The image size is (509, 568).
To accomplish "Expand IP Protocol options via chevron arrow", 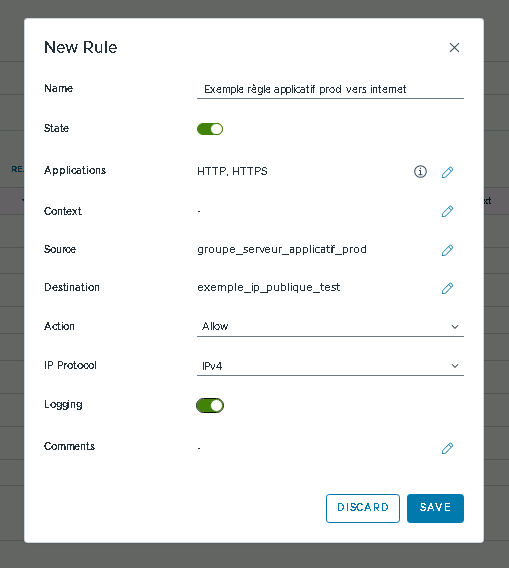I will coord(455,366).
